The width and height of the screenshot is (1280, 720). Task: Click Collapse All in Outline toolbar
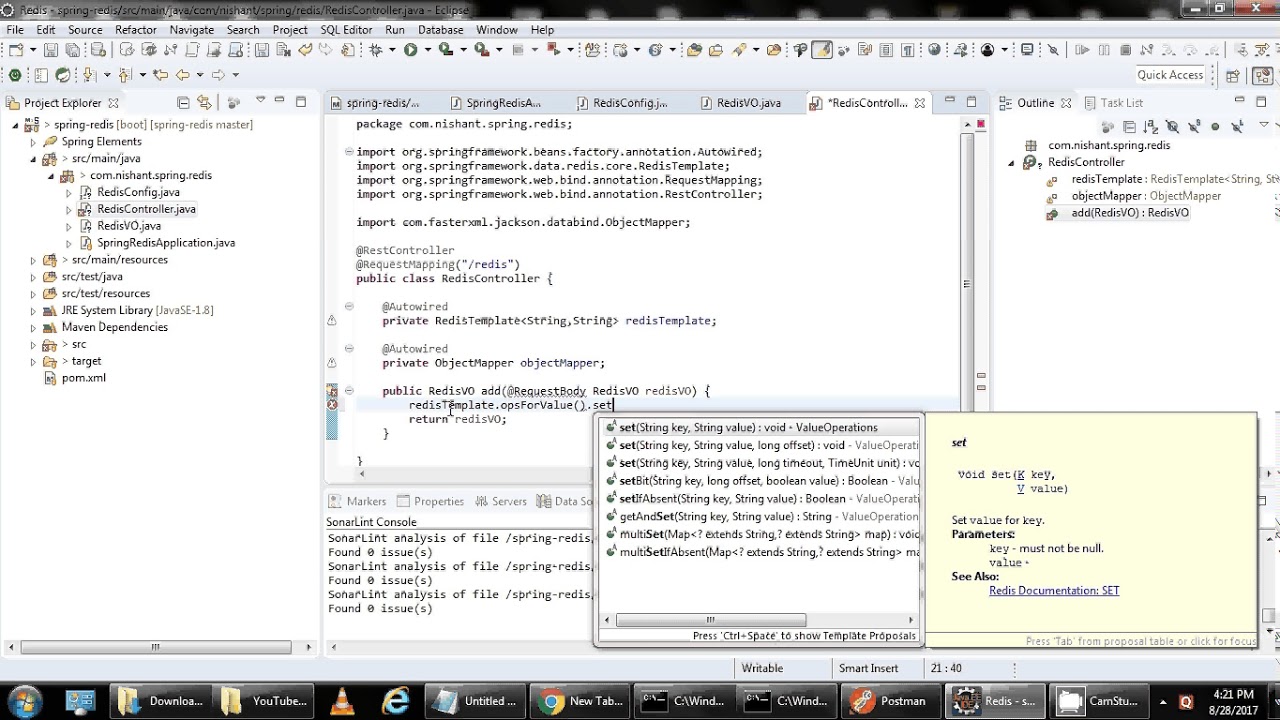(1129, 127)
